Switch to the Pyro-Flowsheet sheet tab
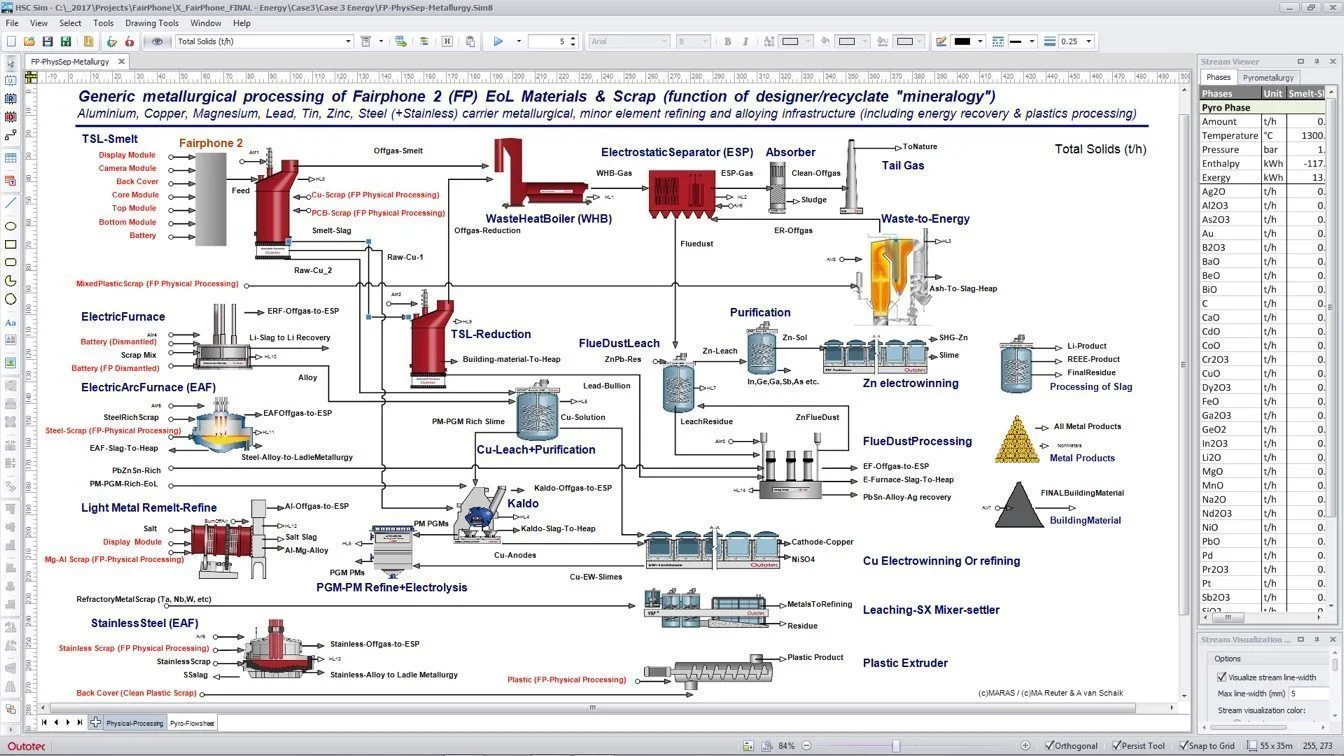The image size is (1344, 756). pos(191,722)
